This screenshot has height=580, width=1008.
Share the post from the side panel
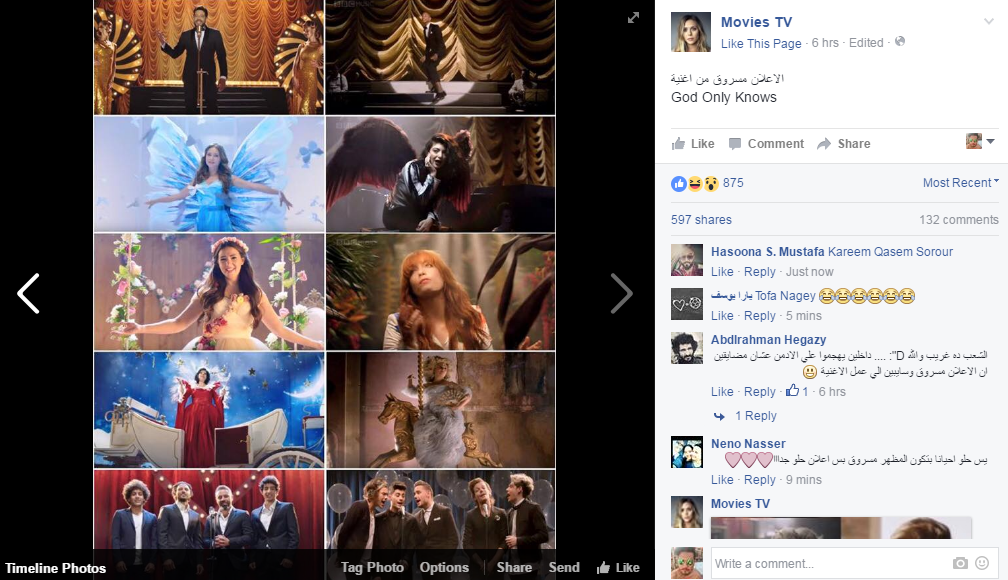[x=843, y=143]
